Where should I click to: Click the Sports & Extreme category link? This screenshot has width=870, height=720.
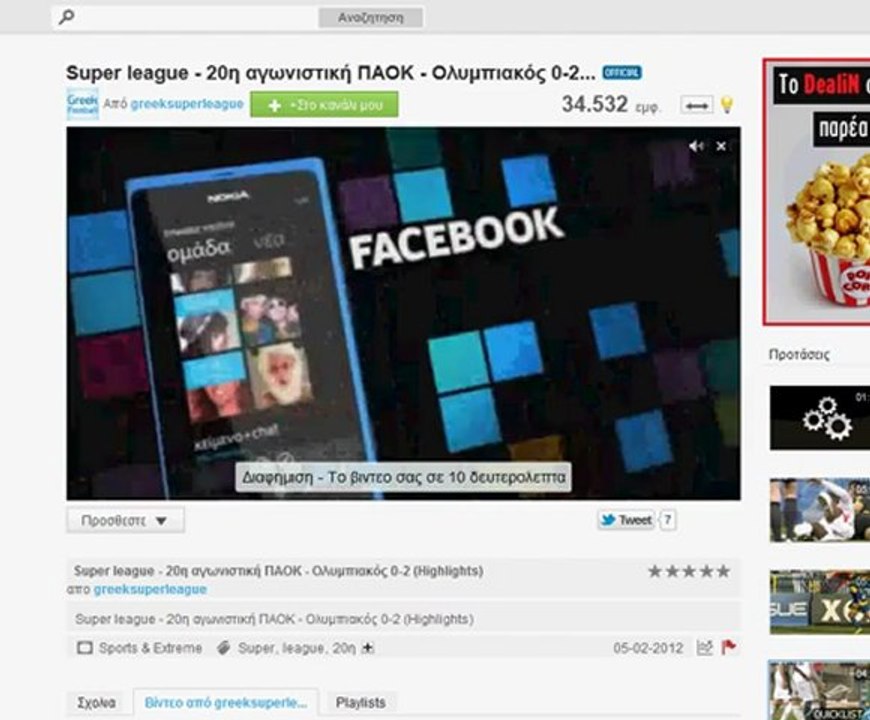point(150,648)
